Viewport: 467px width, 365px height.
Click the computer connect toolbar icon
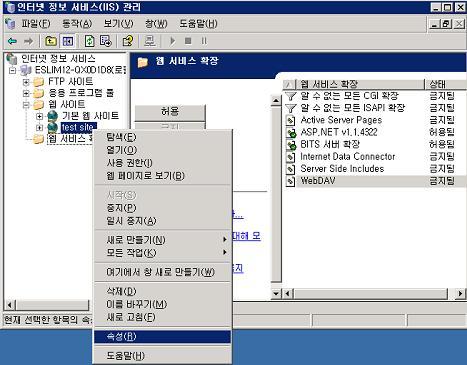[149, 41]
